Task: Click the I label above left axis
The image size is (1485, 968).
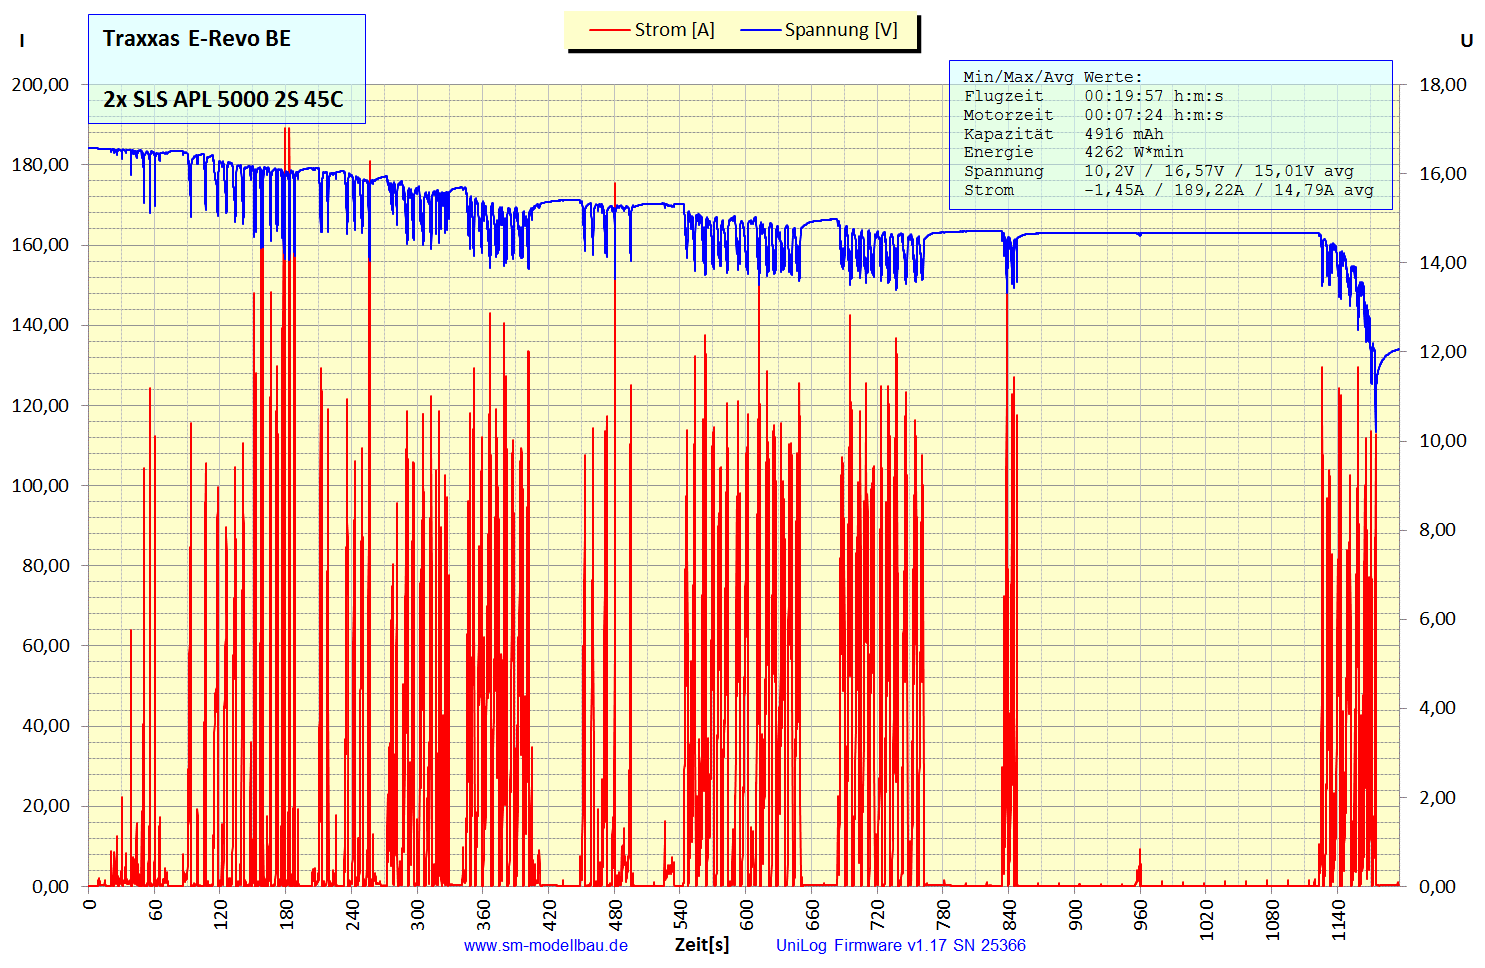Action: coord(22,41)
